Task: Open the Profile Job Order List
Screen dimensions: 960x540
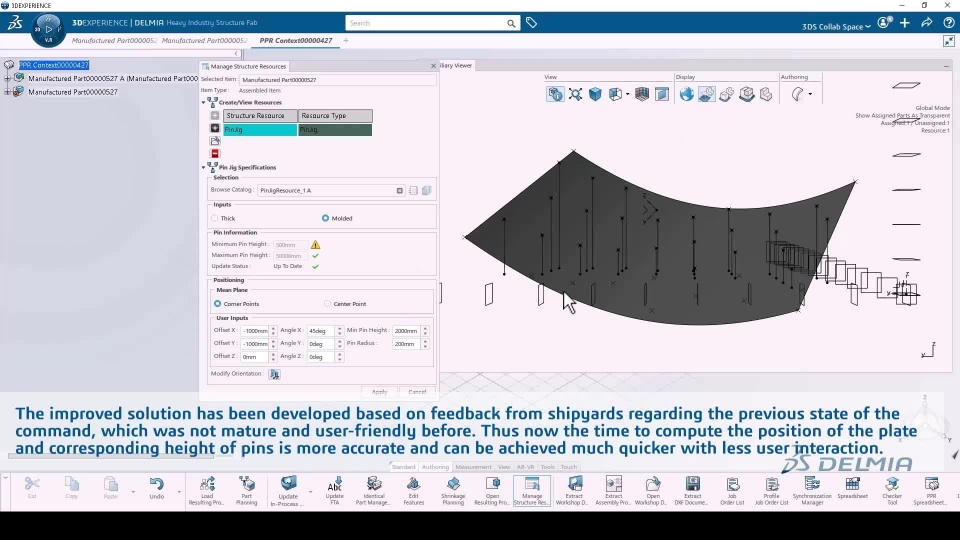Action: pos(771,490)
